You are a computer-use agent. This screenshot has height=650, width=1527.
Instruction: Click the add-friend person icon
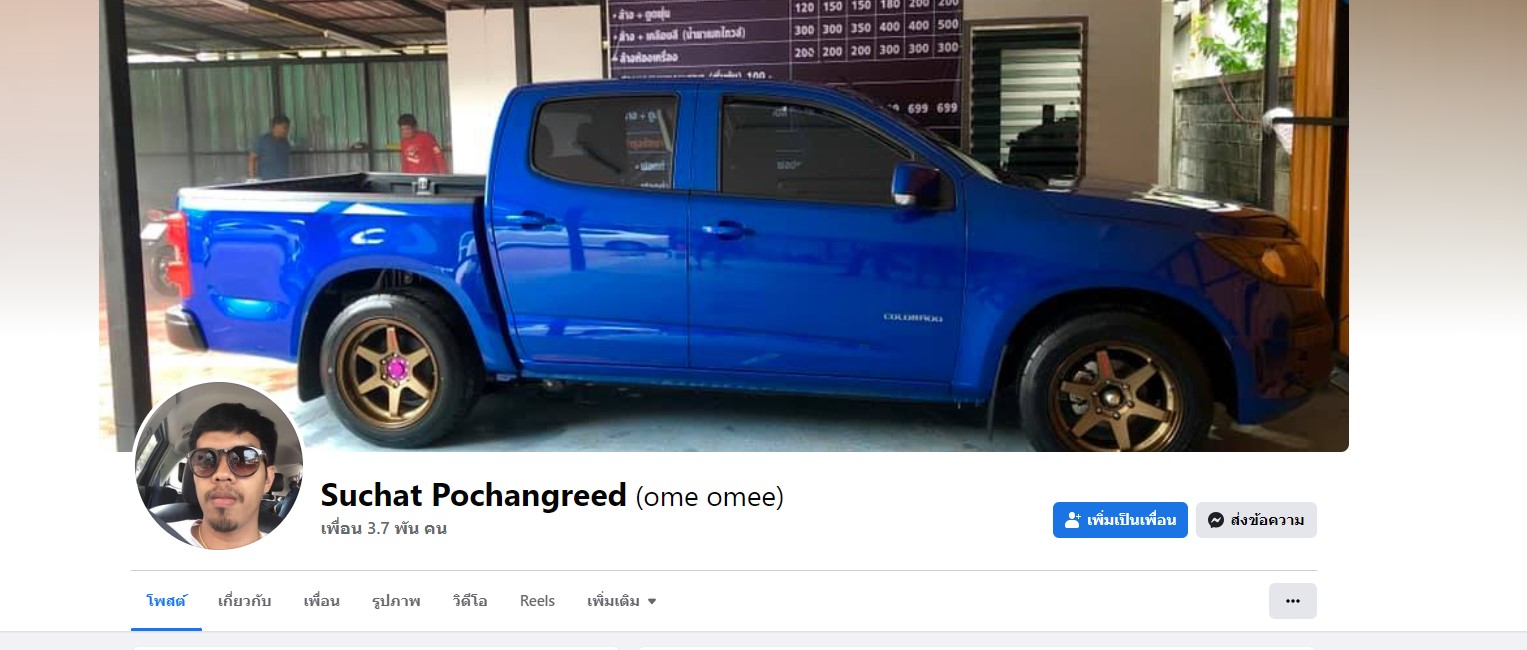click(x=1073, y=520)
